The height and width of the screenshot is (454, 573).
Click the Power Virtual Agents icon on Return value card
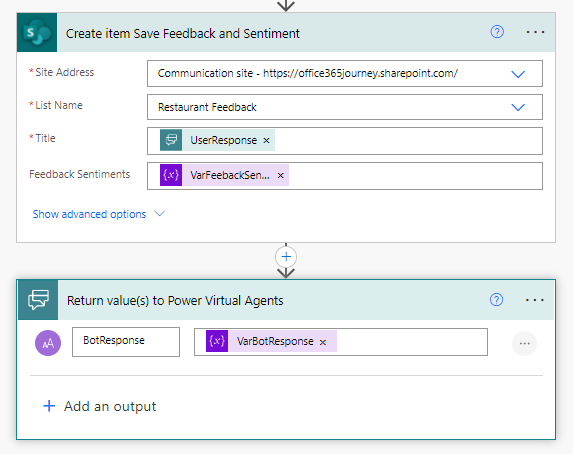(x=38, y=300)
